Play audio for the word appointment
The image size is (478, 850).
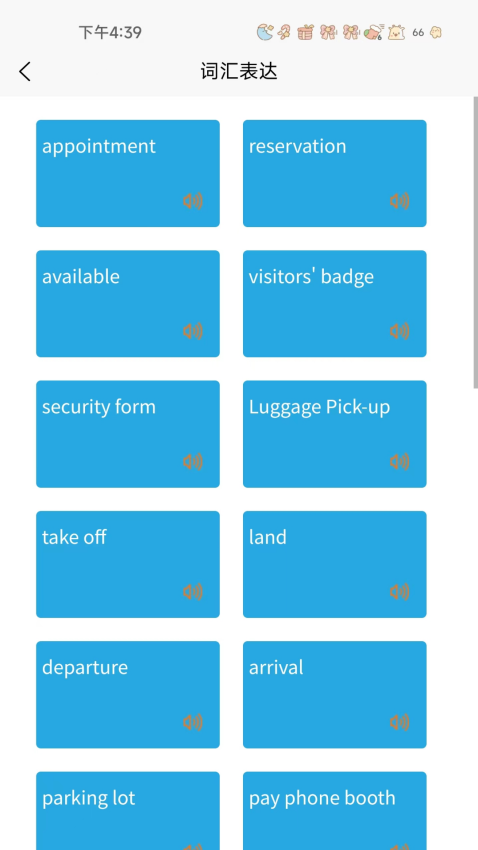tap(193, 201)
